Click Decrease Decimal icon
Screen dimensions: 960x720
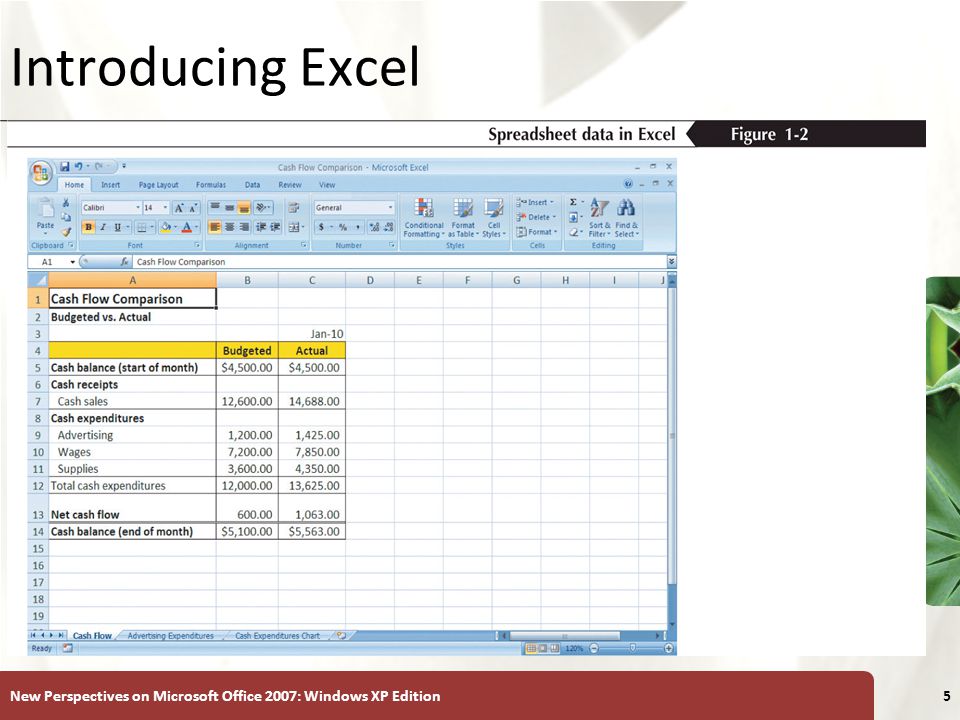[x=389, y=227]
